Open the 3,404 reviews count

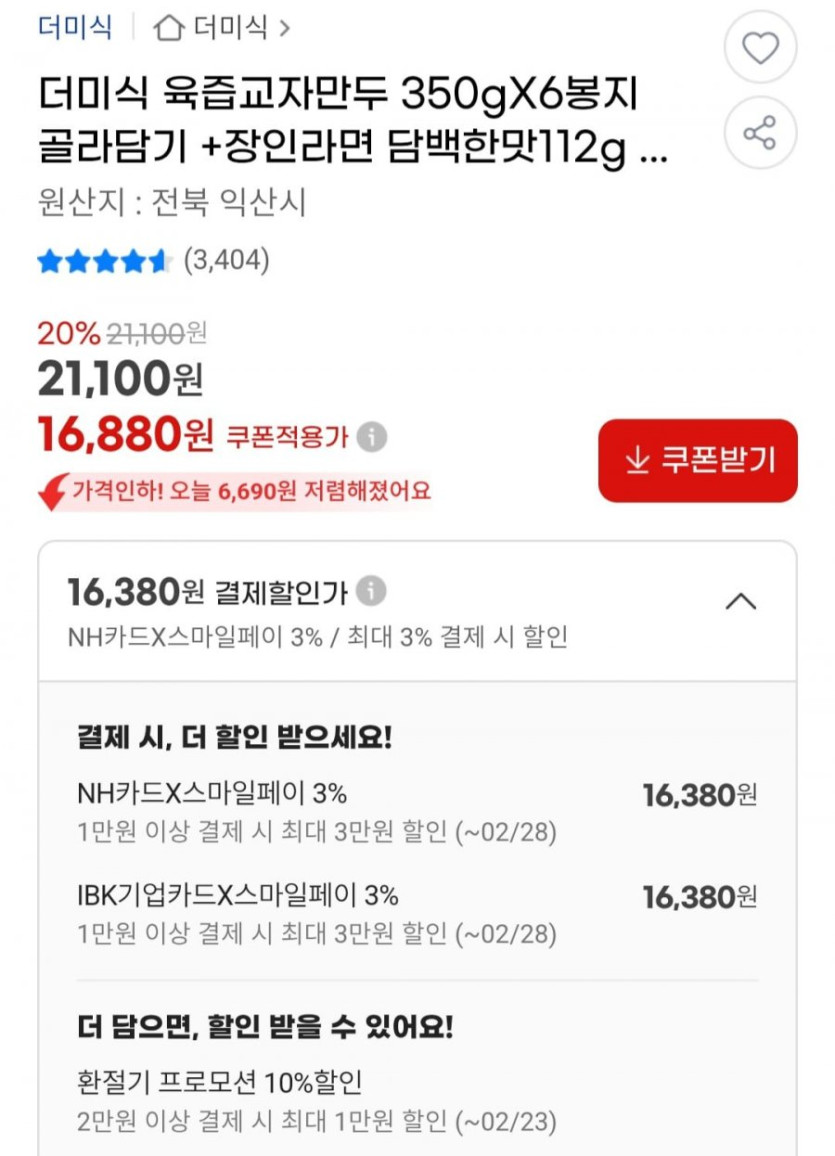coord(226,261)
